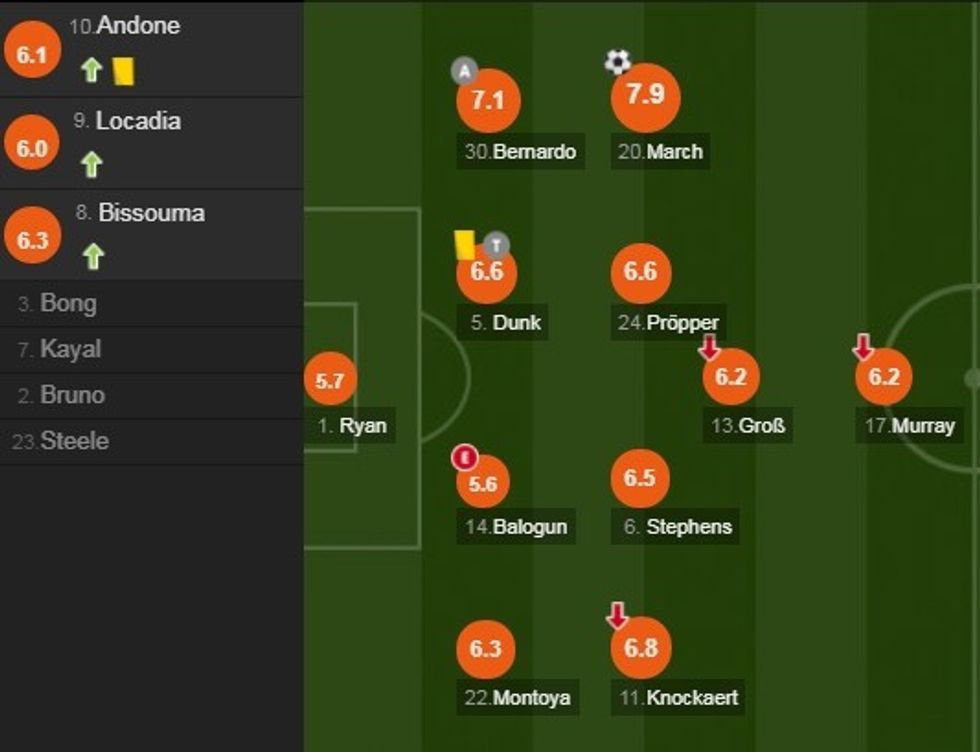Click the green sub-on arrow under Locadia
Viewport: 980px width, 752px height.
coord(92,164)
